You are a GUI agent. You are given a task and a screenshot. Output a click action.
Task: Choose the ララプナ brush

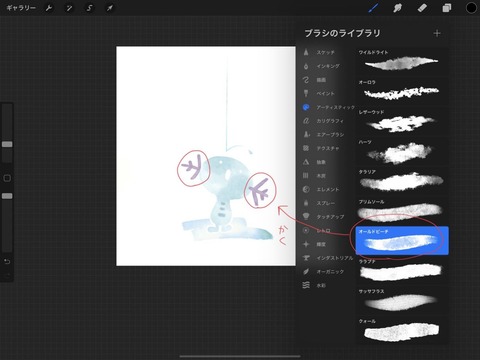(402, 270)
